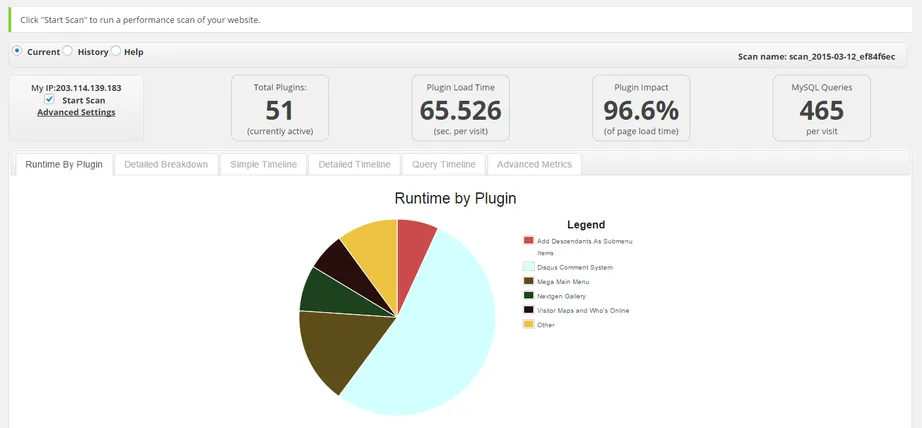Select the Current radio button

[x=18, y=51]
